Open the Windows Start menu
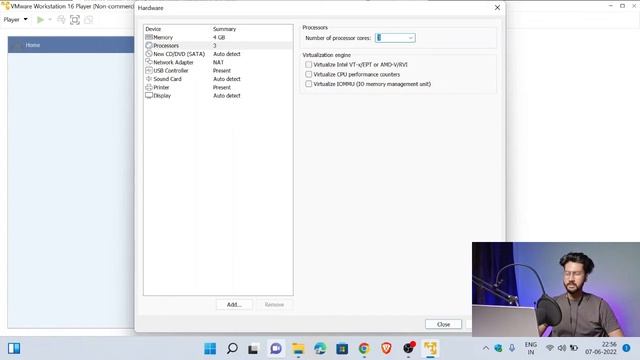640x360 pixels. click(x=210, y=349)
